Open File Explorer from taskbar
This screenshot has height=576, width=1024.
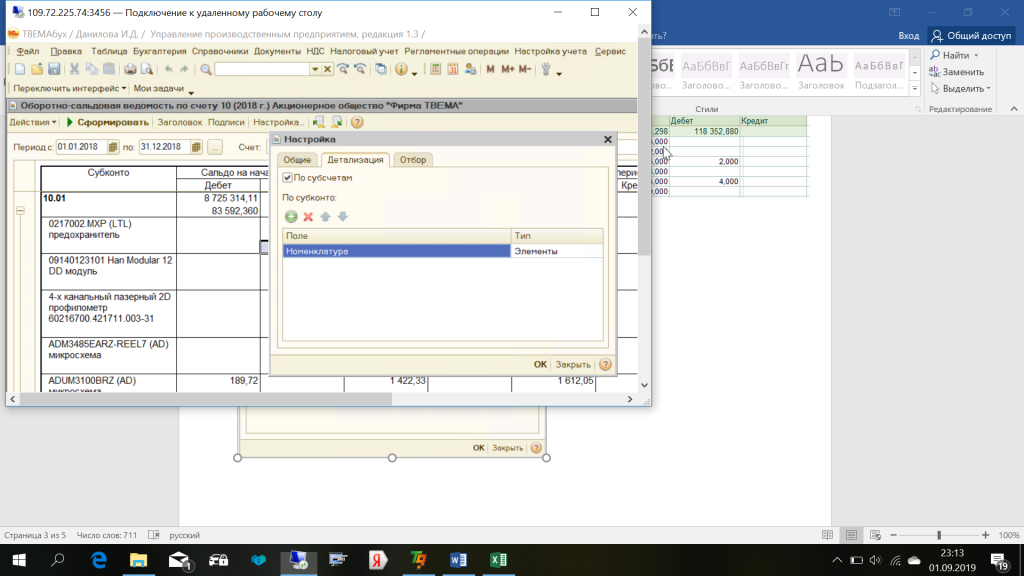tap(138, 560)
